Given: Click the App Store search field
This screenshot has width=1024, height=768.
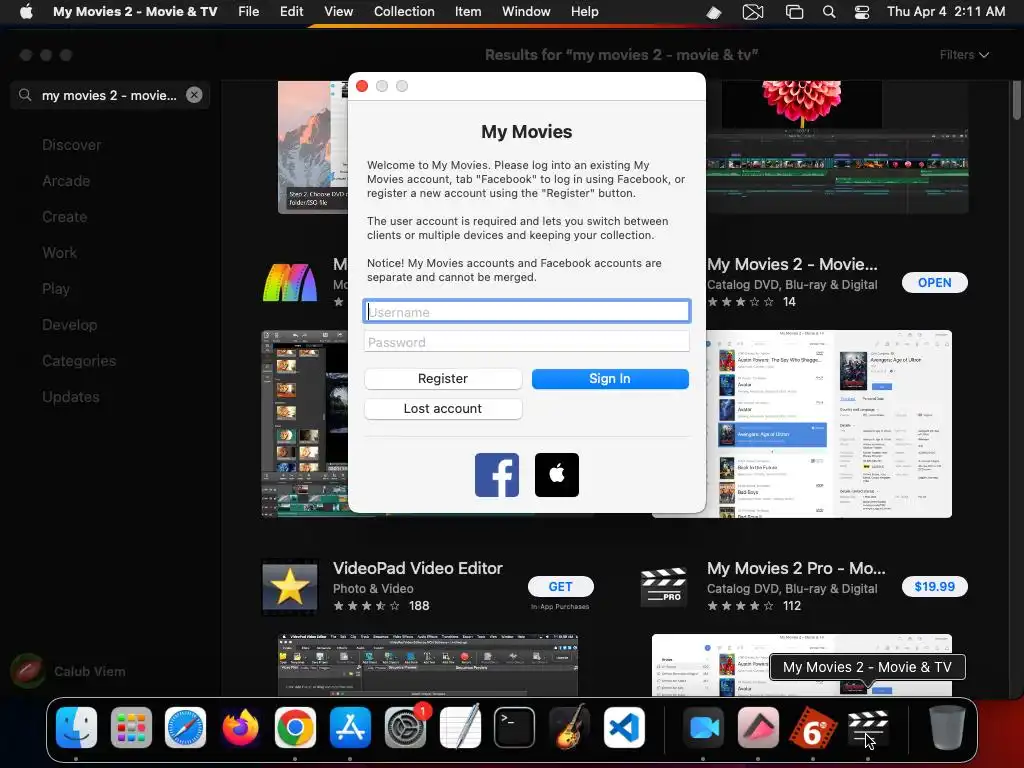Looking at the screenshot, I should [x=108, y=95].
